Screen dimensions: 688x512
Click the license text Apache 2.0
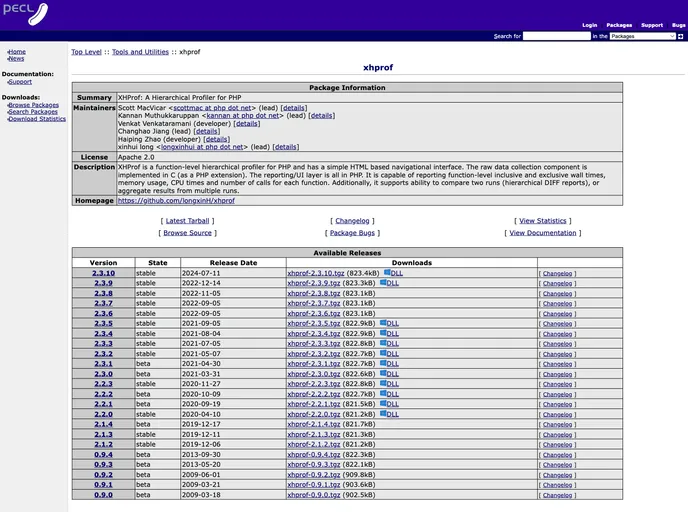click(136, 157)
